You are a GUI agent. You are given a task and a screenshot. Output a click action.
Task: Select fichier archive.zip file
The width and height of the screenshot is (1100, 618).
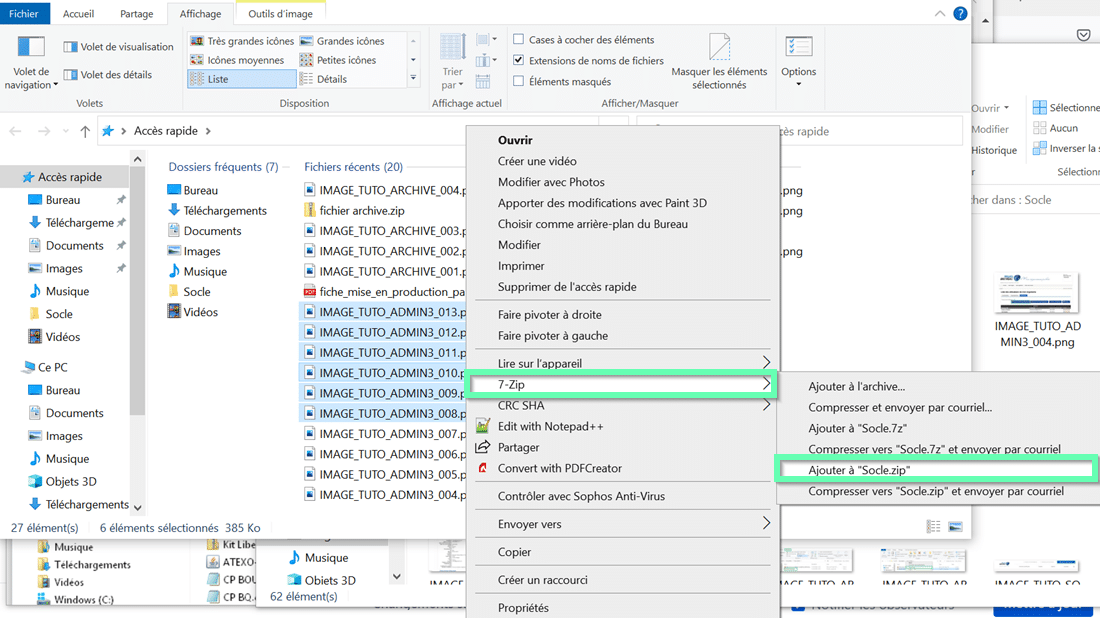pos(354,210)
